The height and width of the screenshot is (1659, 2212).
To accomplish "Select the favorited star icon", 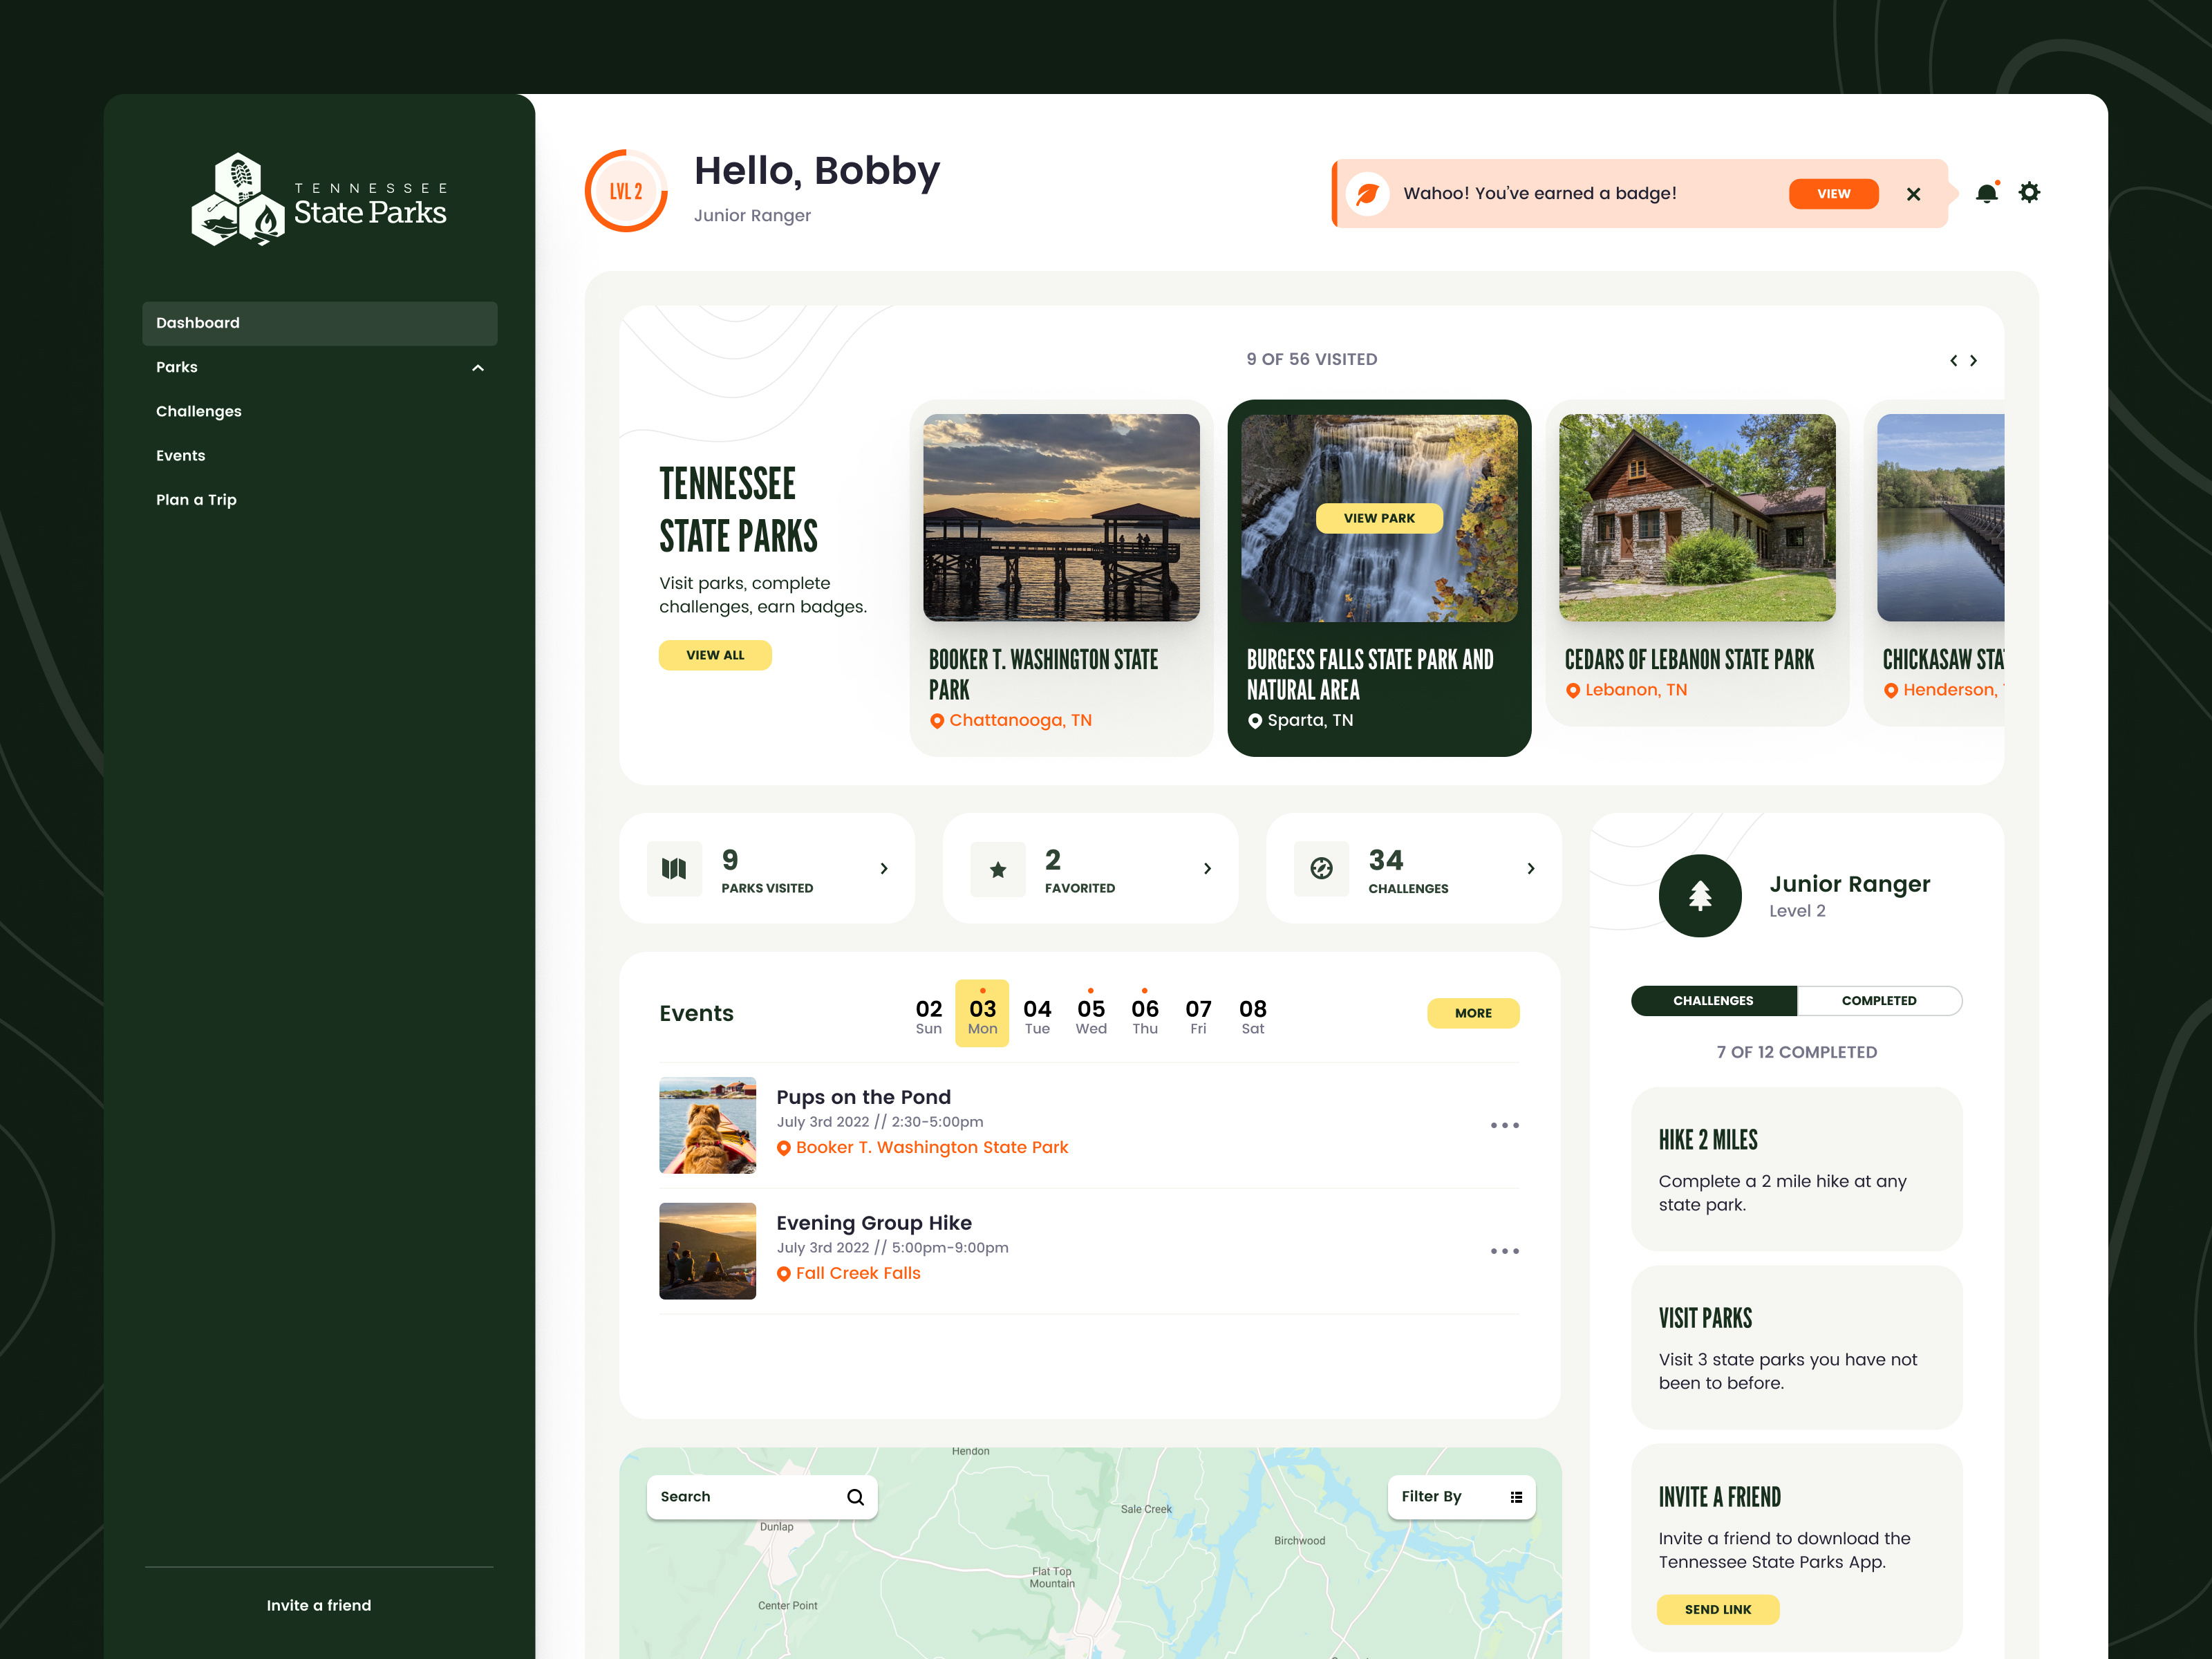I will pos(997,868).
